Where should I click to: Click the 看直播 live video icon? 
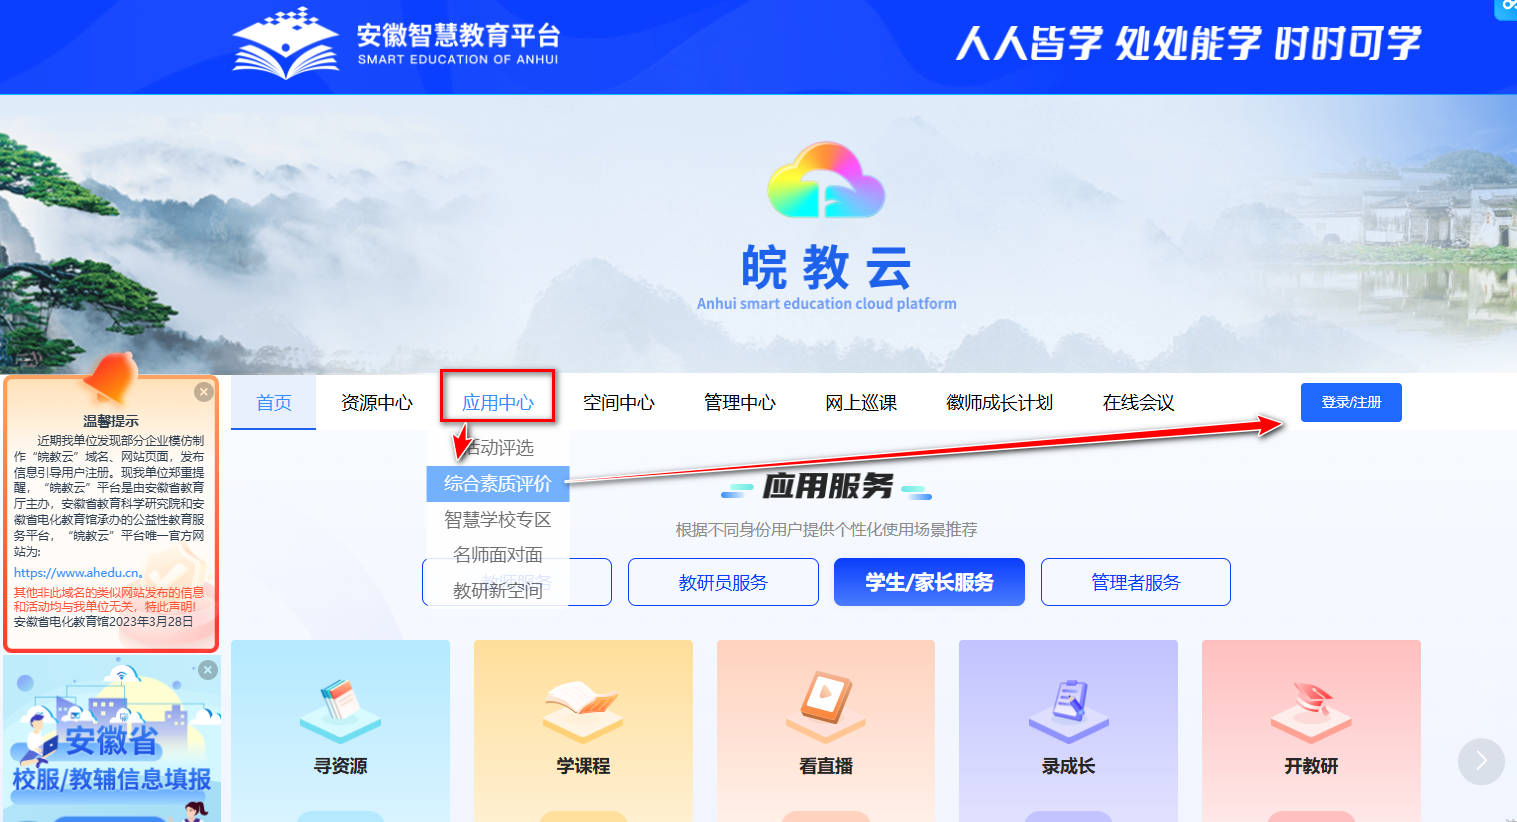pyautogui.click(x=826, y=704)
